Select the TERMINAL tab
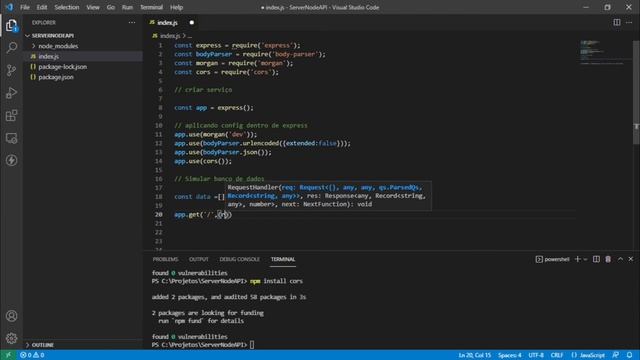Image resolution: width=640 pixels, height=360 pixels. pos(283,259)
